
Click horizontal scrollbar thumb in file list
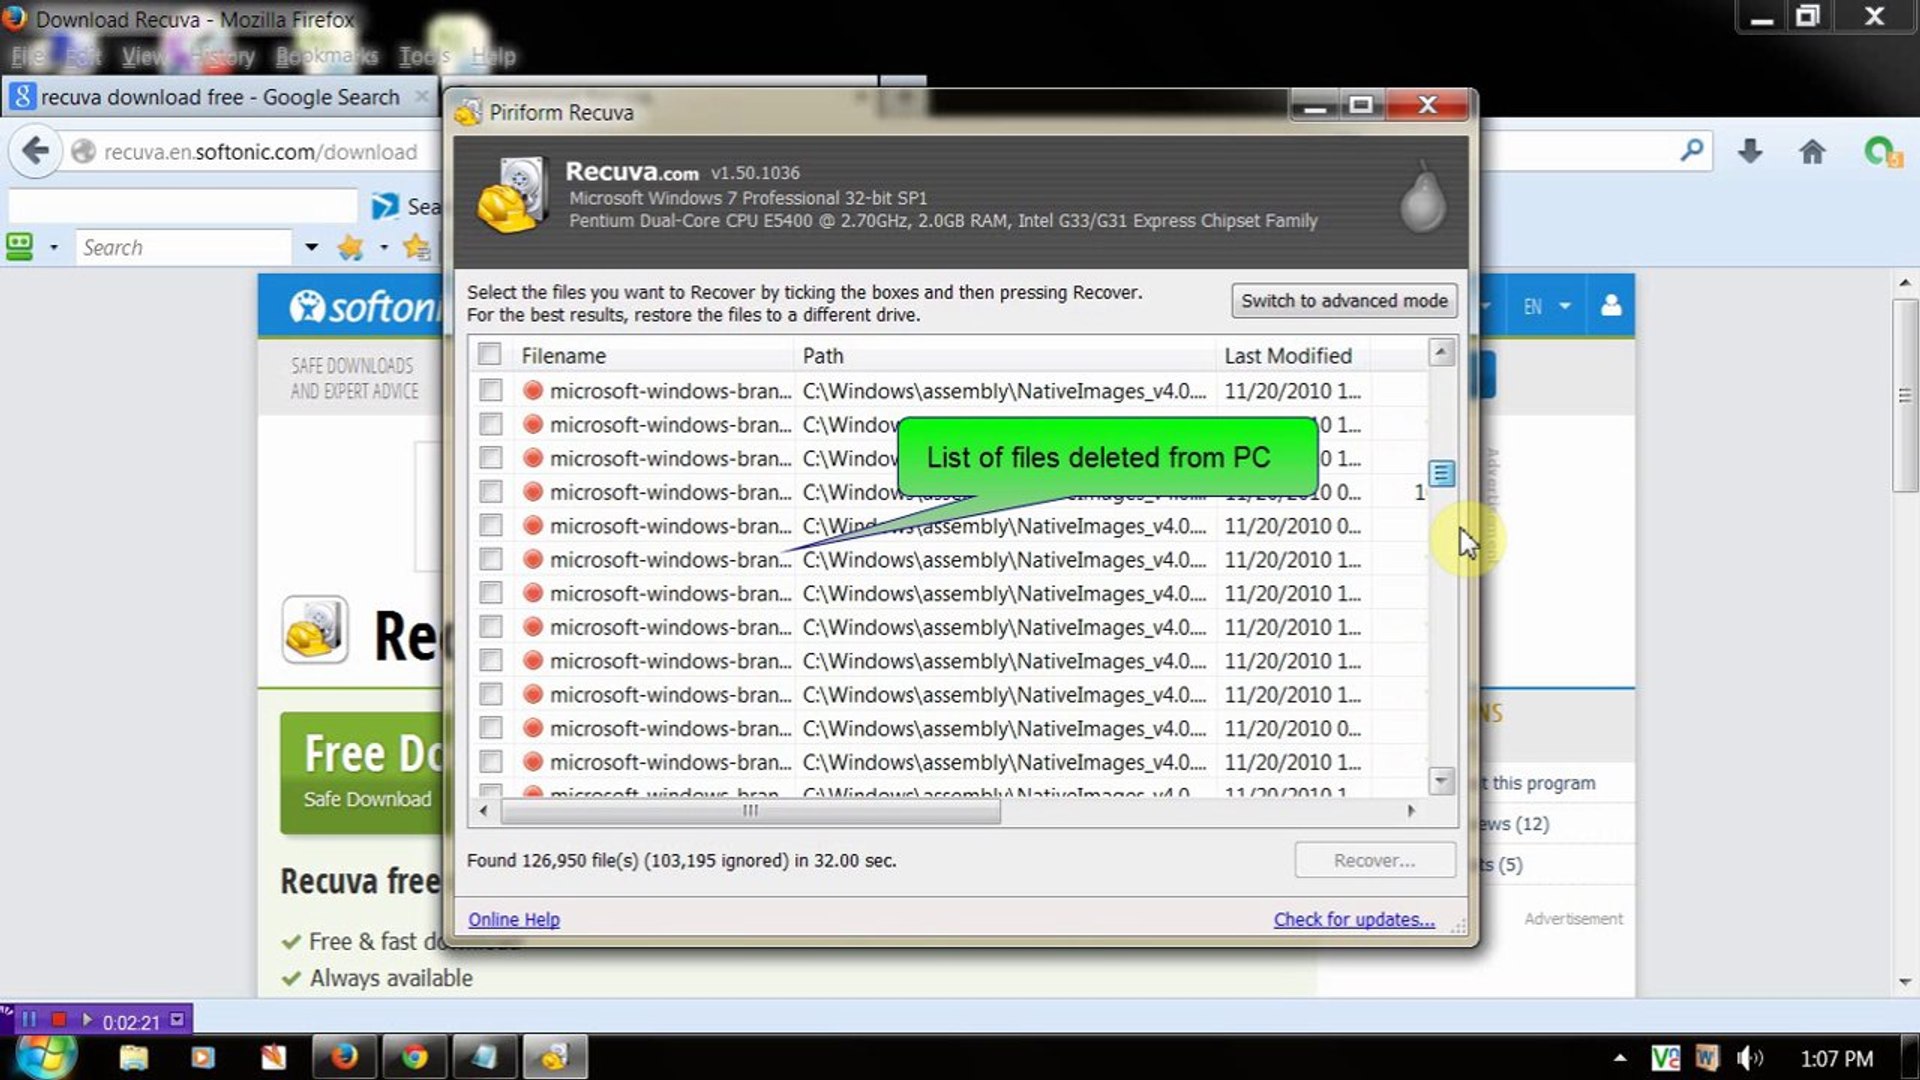coord(750,811)
